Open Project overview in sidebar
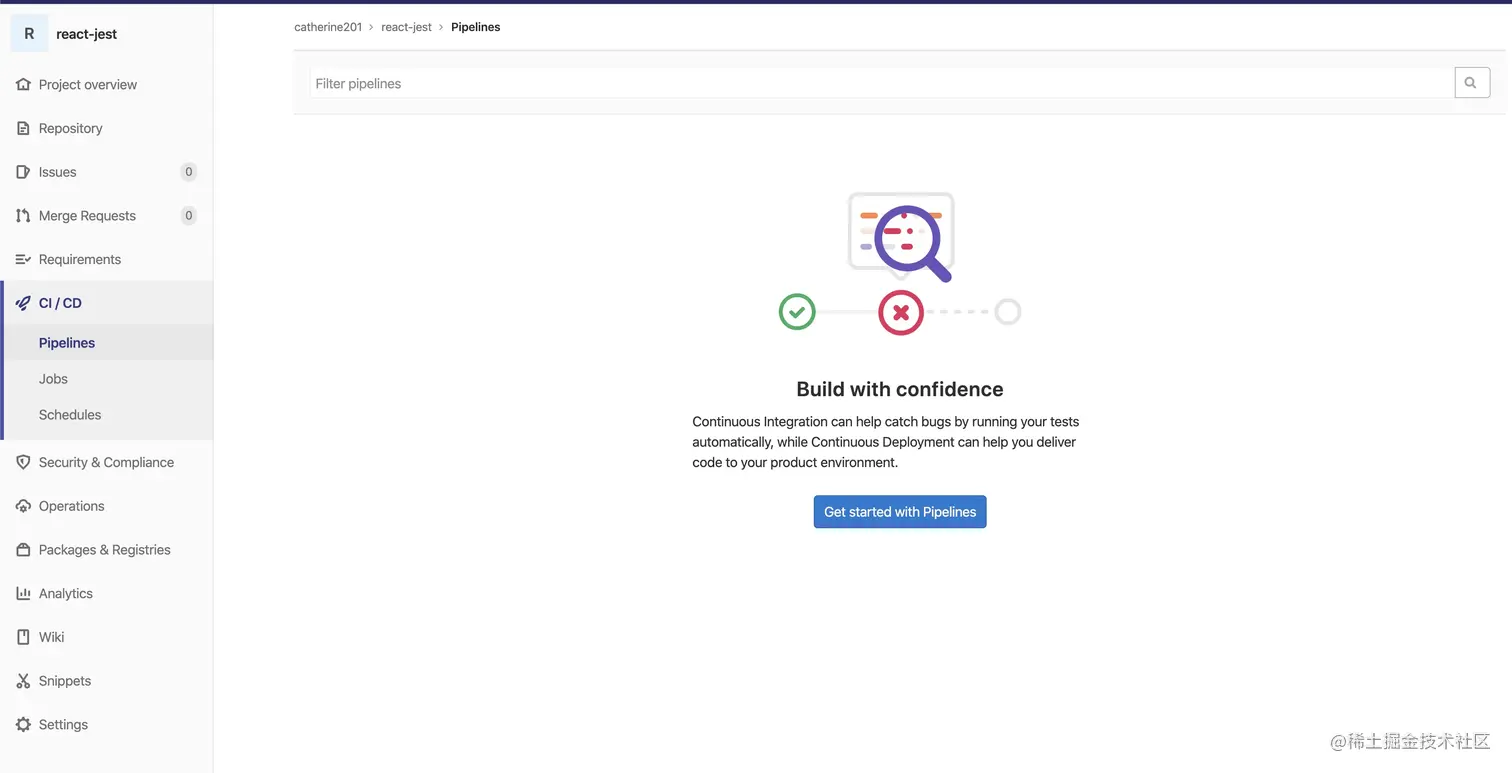The height and width of the screenshot is (773, 1512). [88, 85]
